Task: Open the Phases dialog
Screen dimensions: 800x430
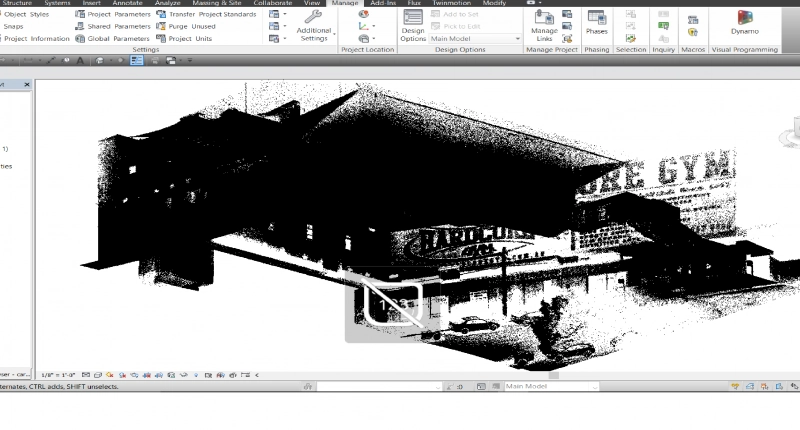Action: (x=596, y=23)
